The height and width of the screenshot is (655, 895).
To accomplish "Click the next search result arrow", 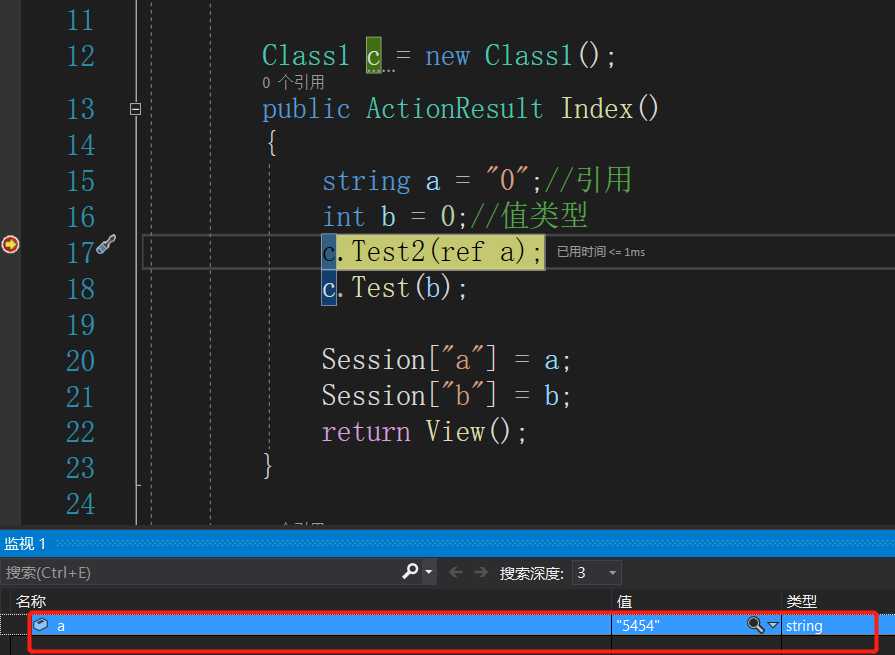I will click(481, 572).
